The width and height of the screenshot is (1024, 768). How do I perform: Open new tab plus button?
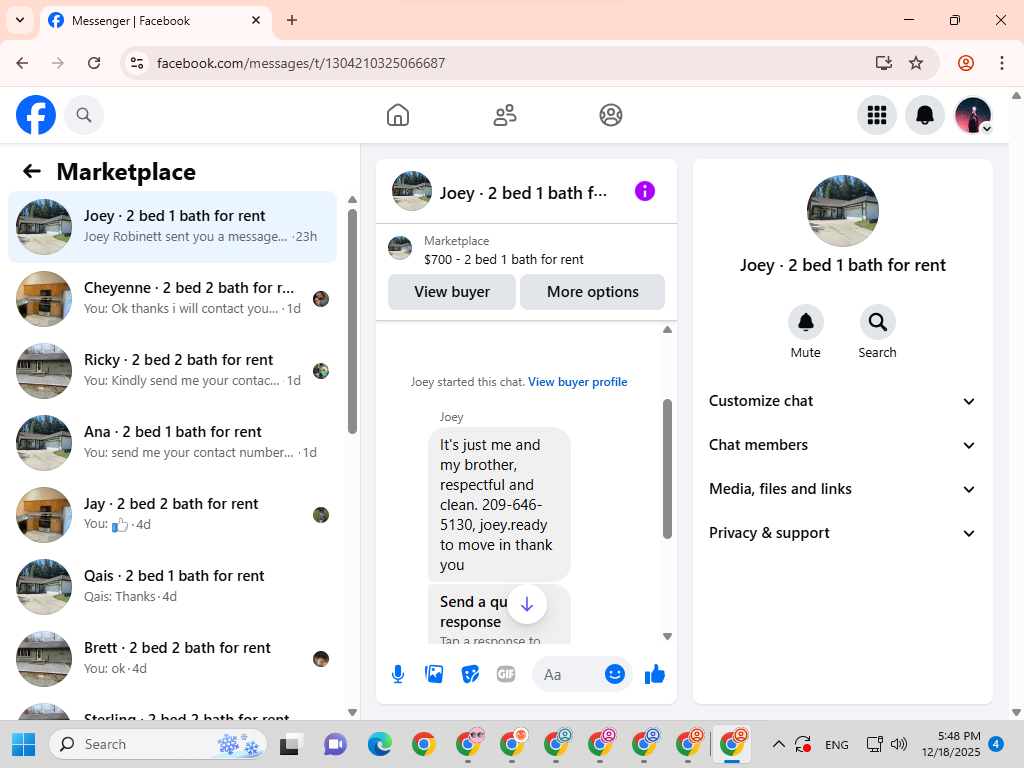[292, 20]
